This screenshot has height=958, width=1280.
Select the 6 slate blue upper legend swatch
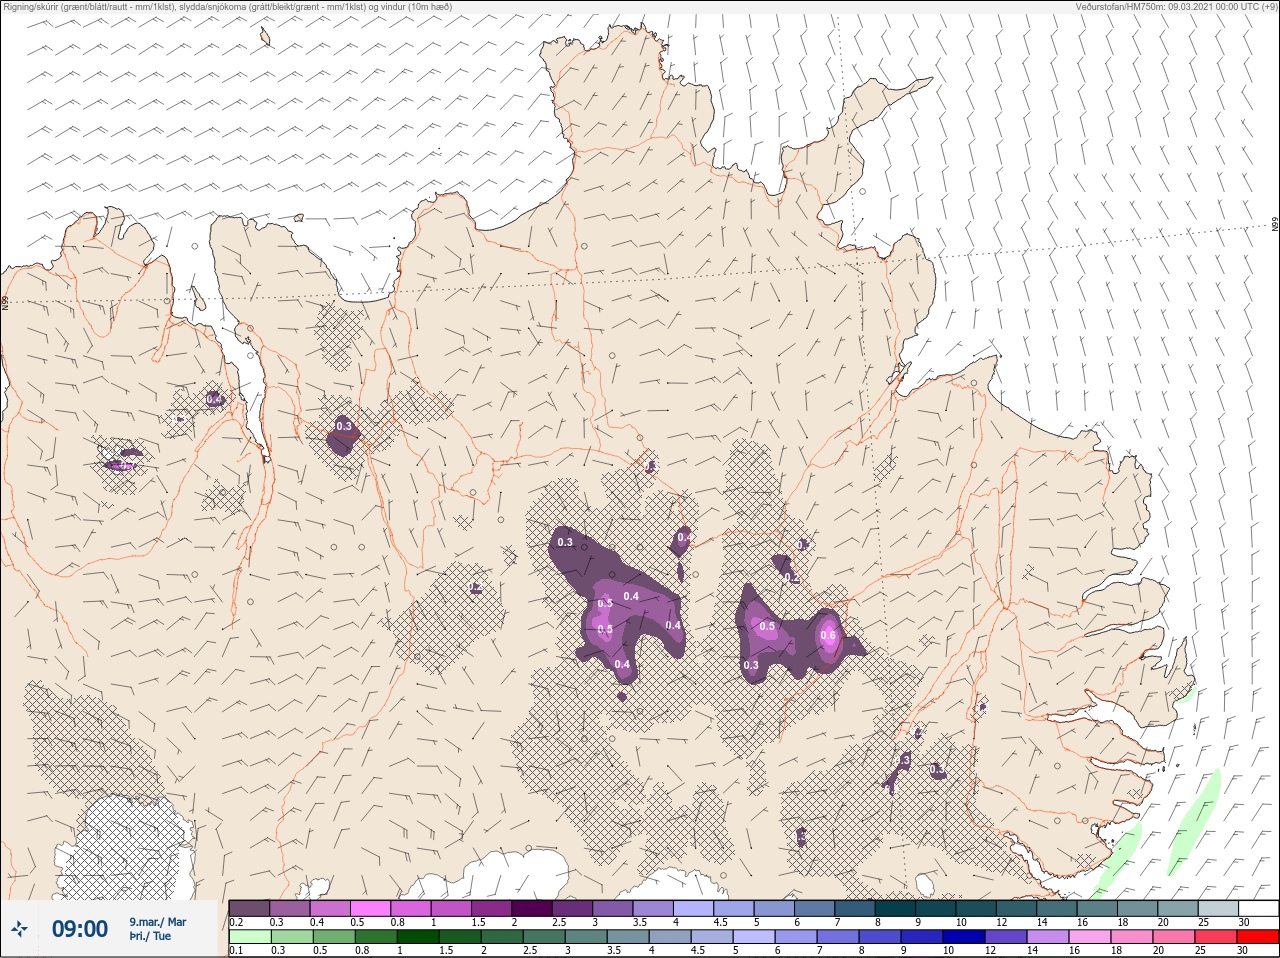pyautogui.click(x=814, y=908)
